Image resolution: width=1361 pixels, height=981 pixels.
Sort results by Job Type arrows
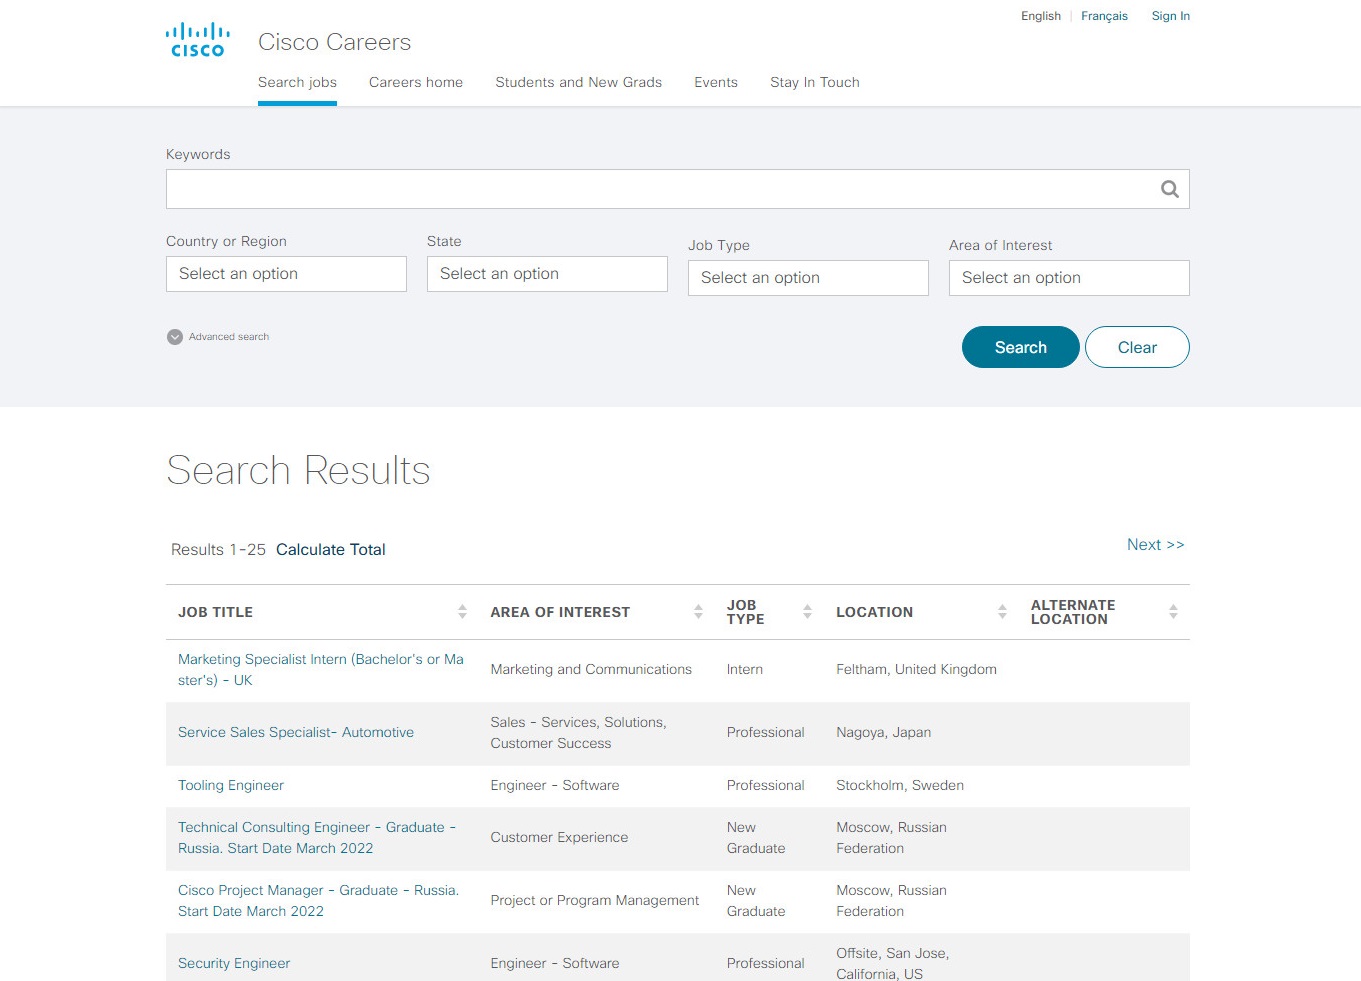[x=807, y=612]
